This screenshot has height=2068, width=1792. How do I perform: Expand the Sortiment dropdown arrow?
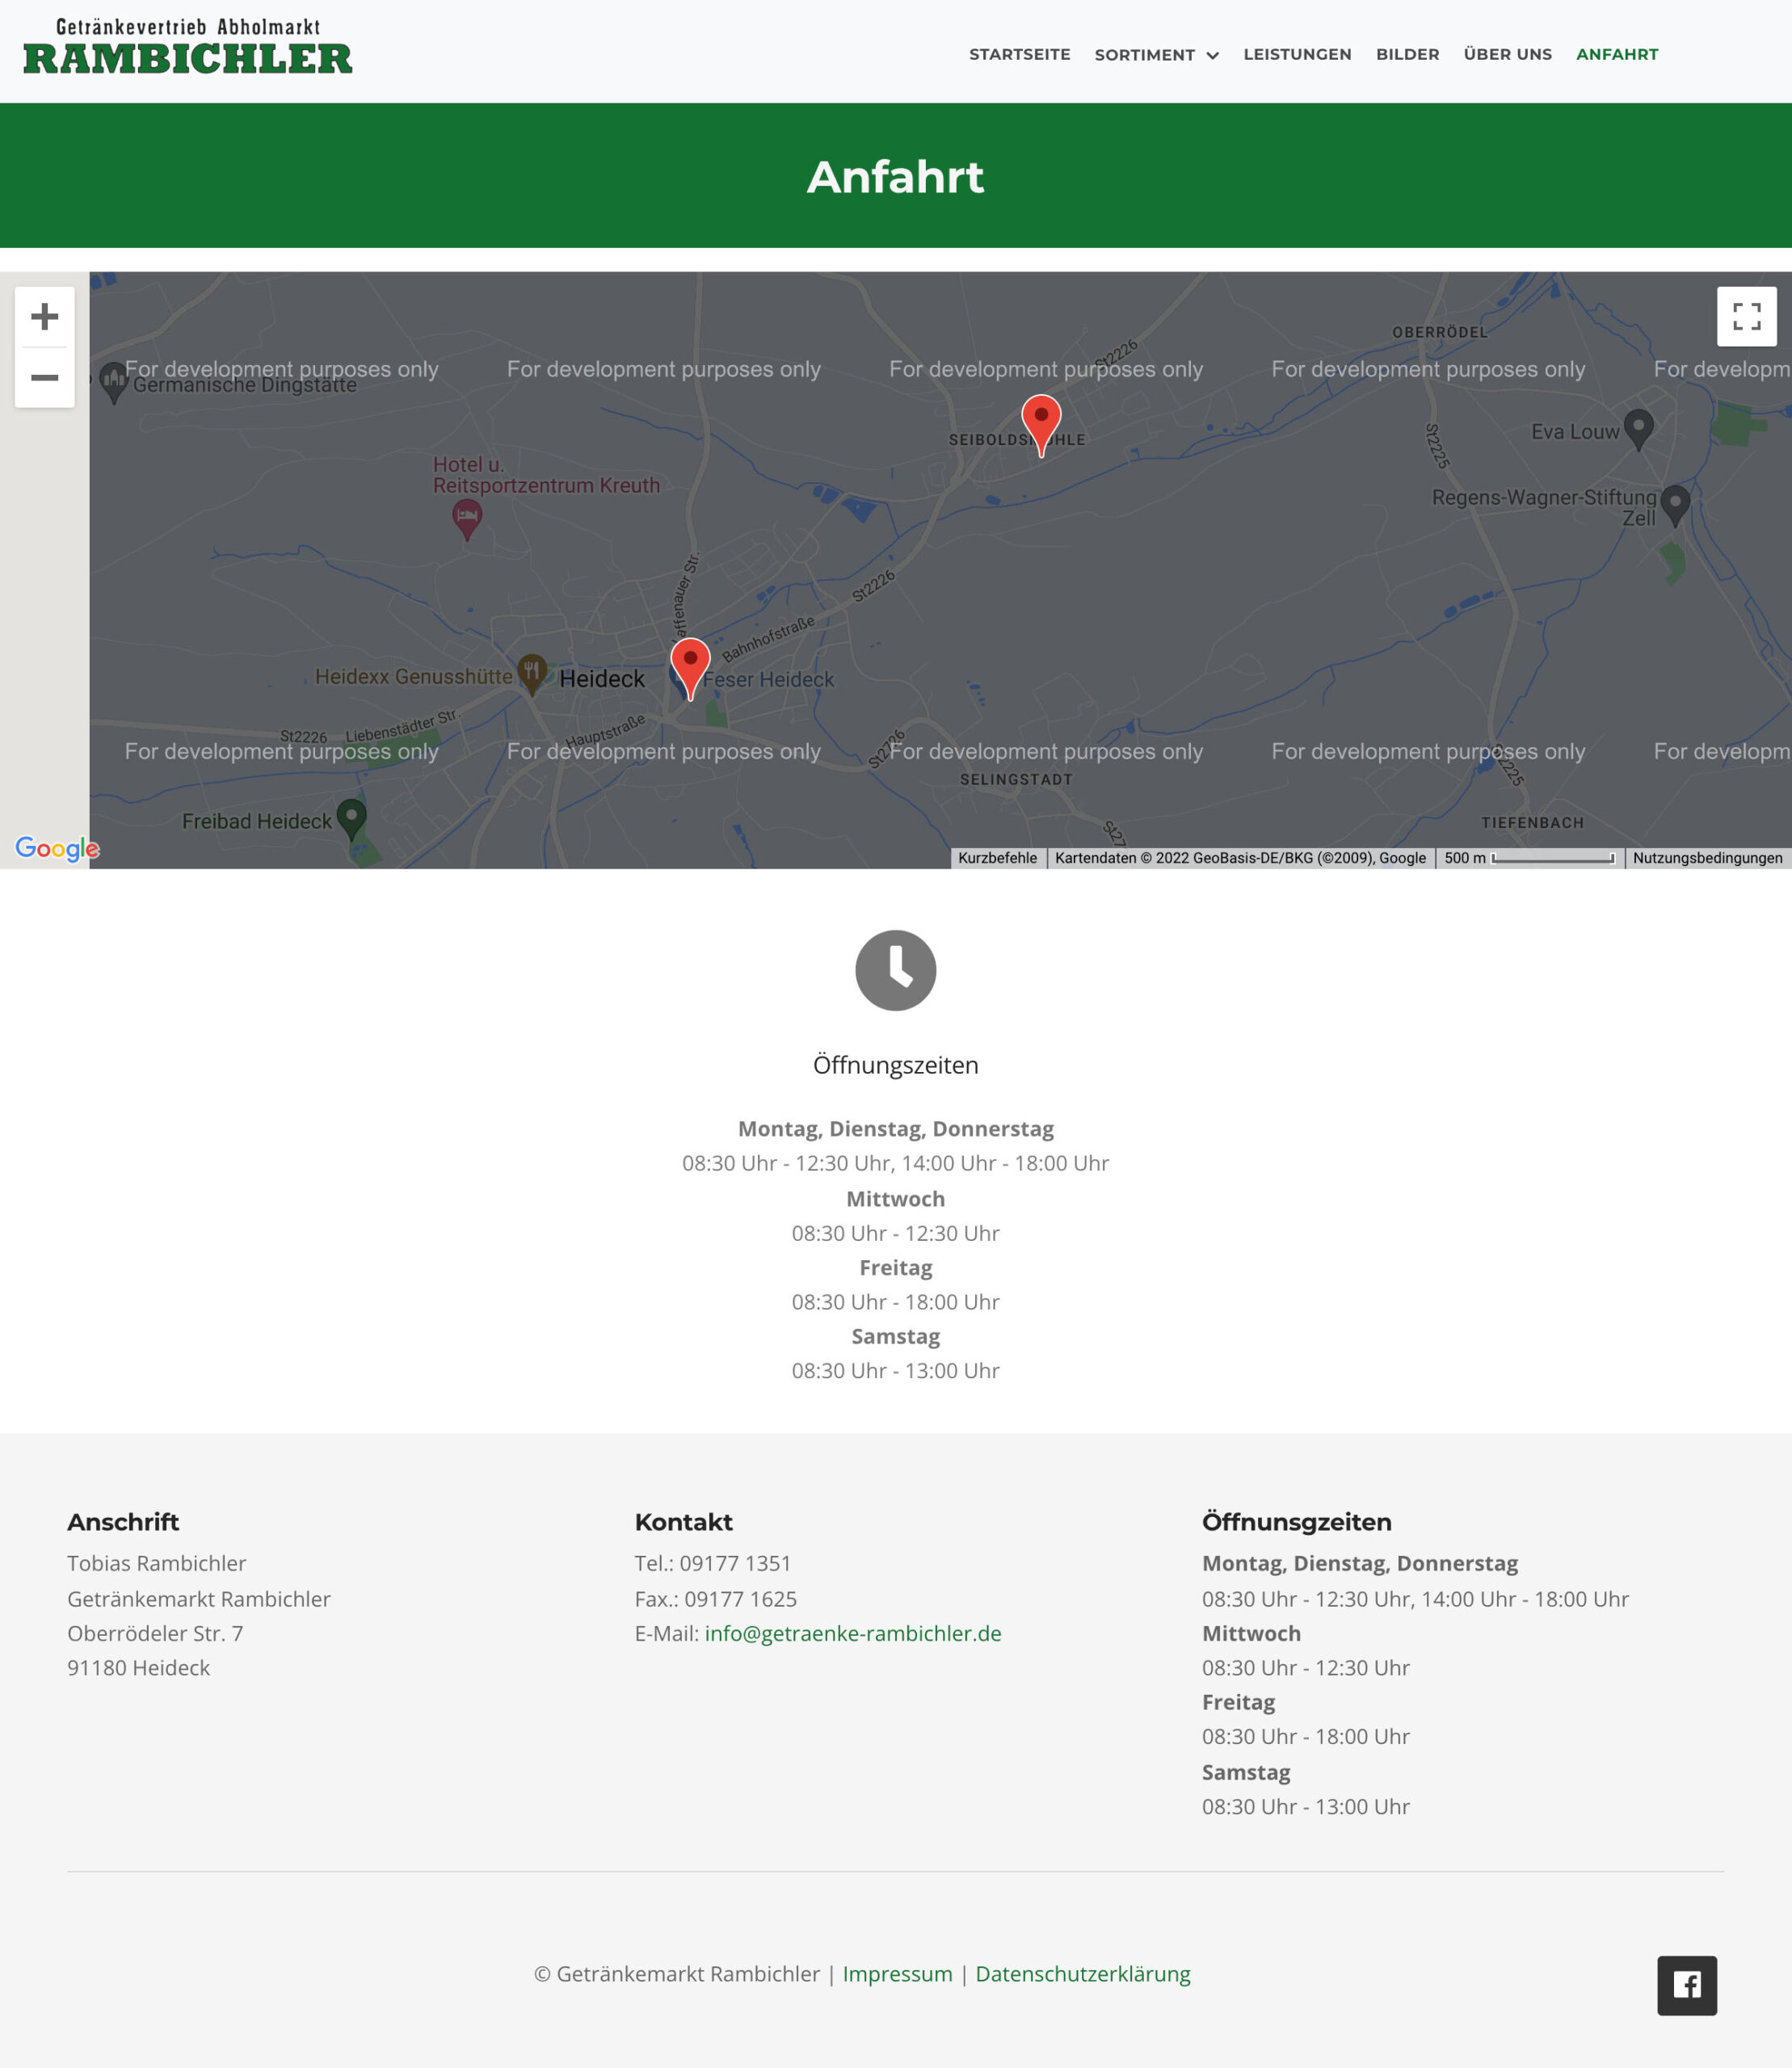(x=1212, y=56)
